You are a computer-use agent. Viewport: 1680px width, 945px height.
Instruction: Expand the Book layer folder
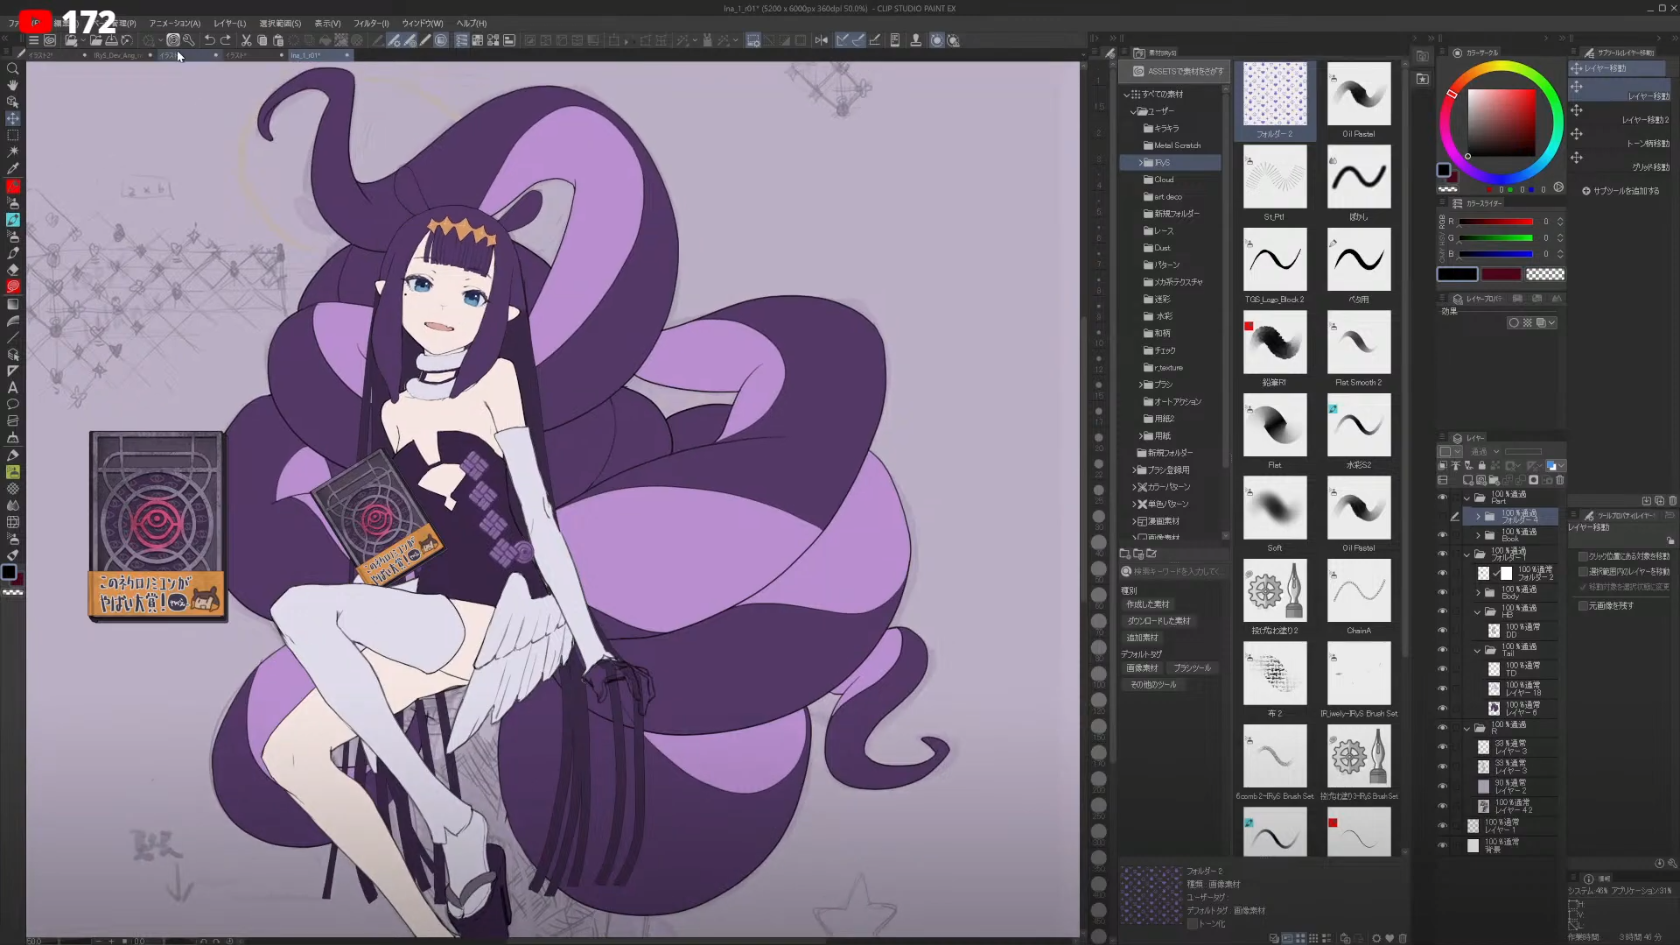(x=1478, y=535)
